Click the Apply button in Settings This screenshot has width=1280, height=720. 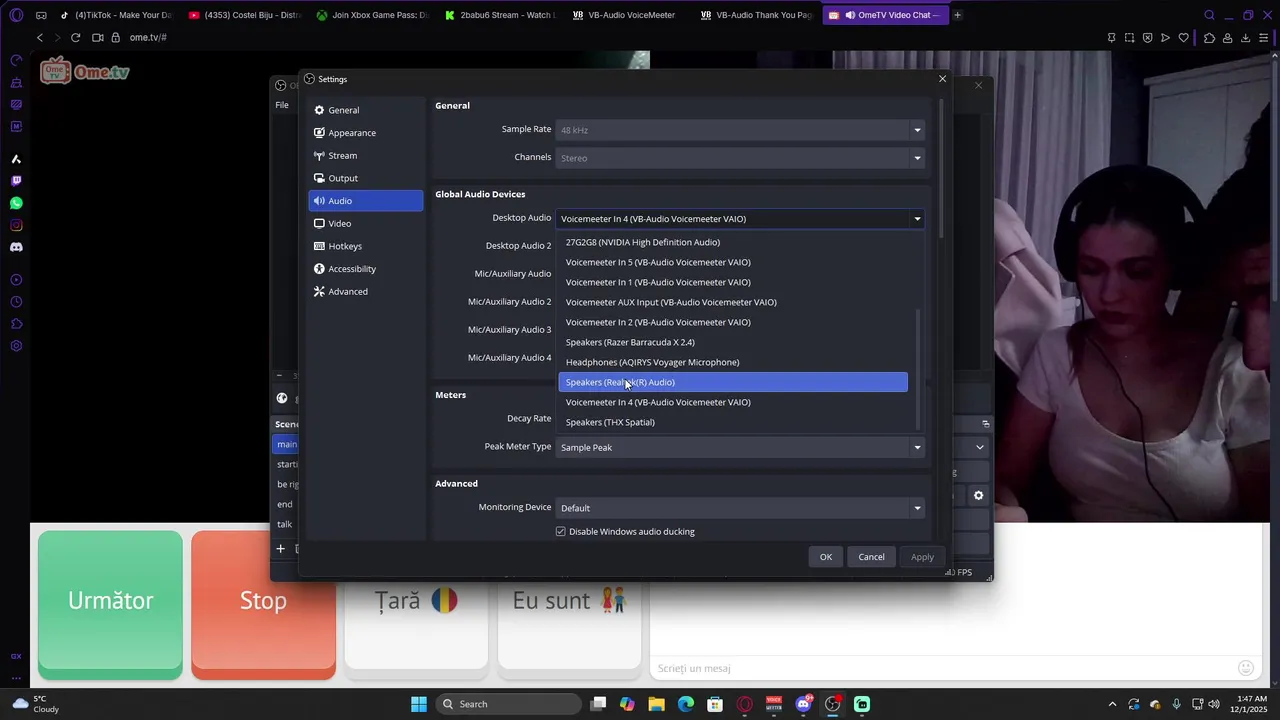(x=922, y=557)
